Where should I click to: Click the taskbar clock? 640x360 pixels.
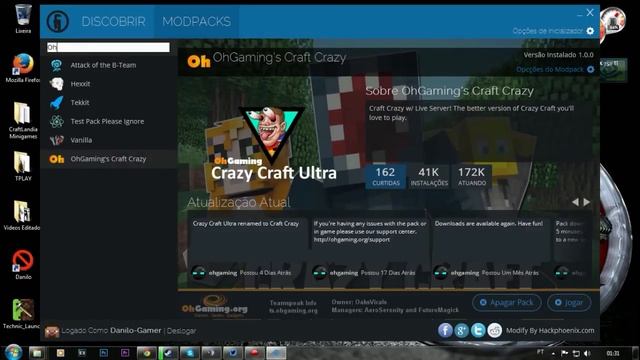tap(613, 353)
